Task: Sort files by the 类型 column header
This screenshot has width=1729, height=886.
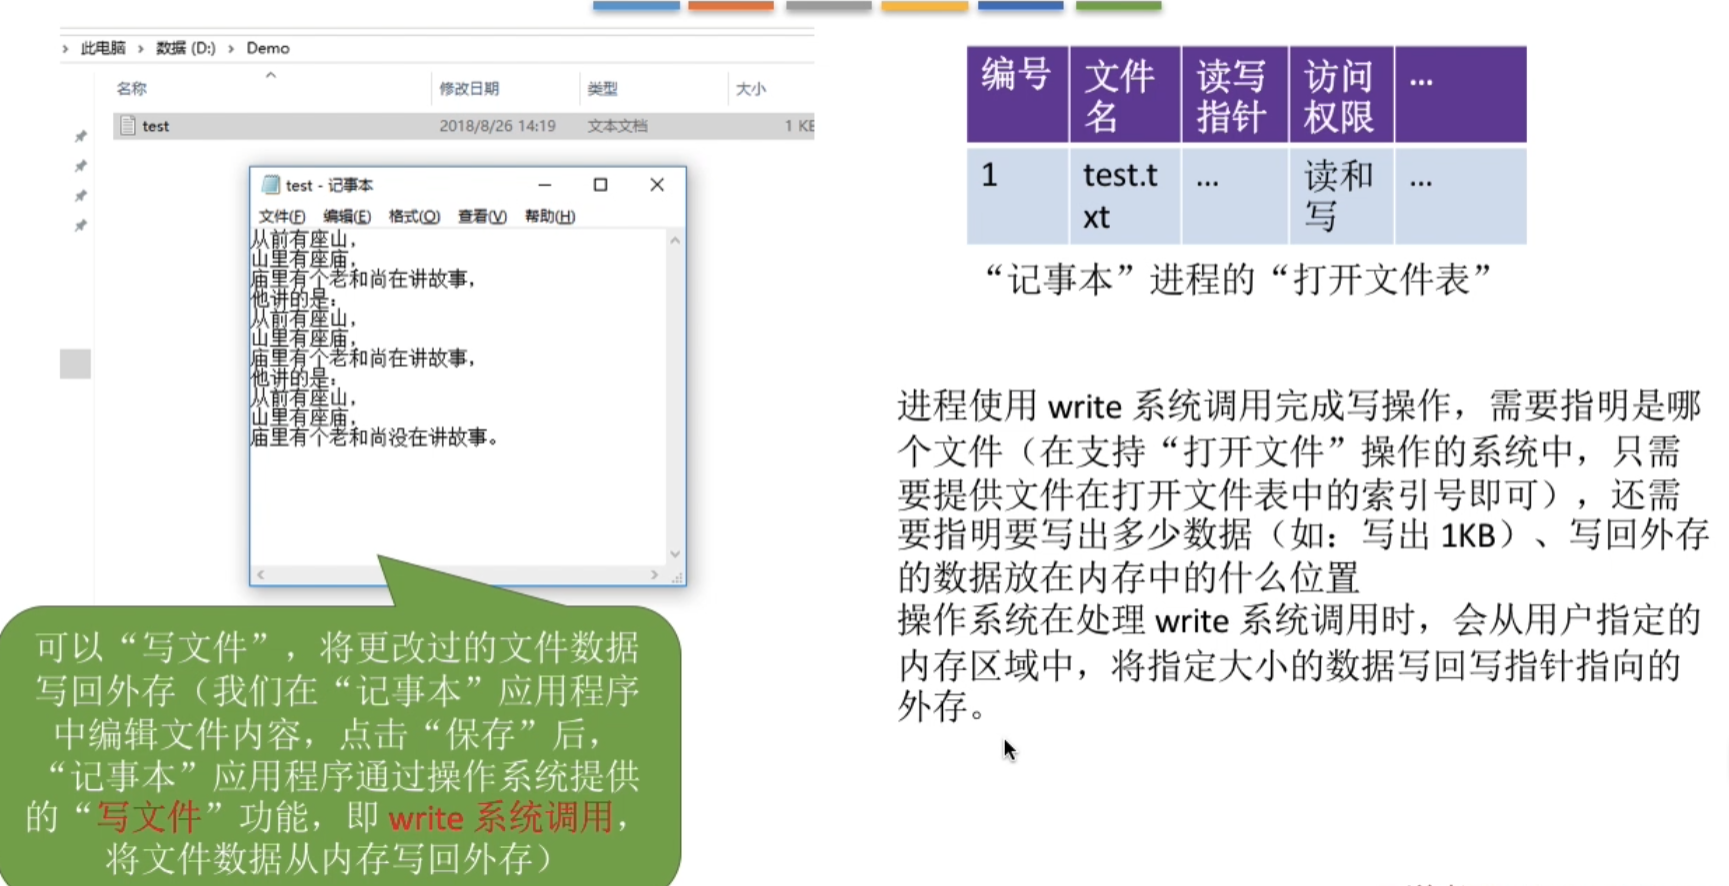Action: [602, 89]
